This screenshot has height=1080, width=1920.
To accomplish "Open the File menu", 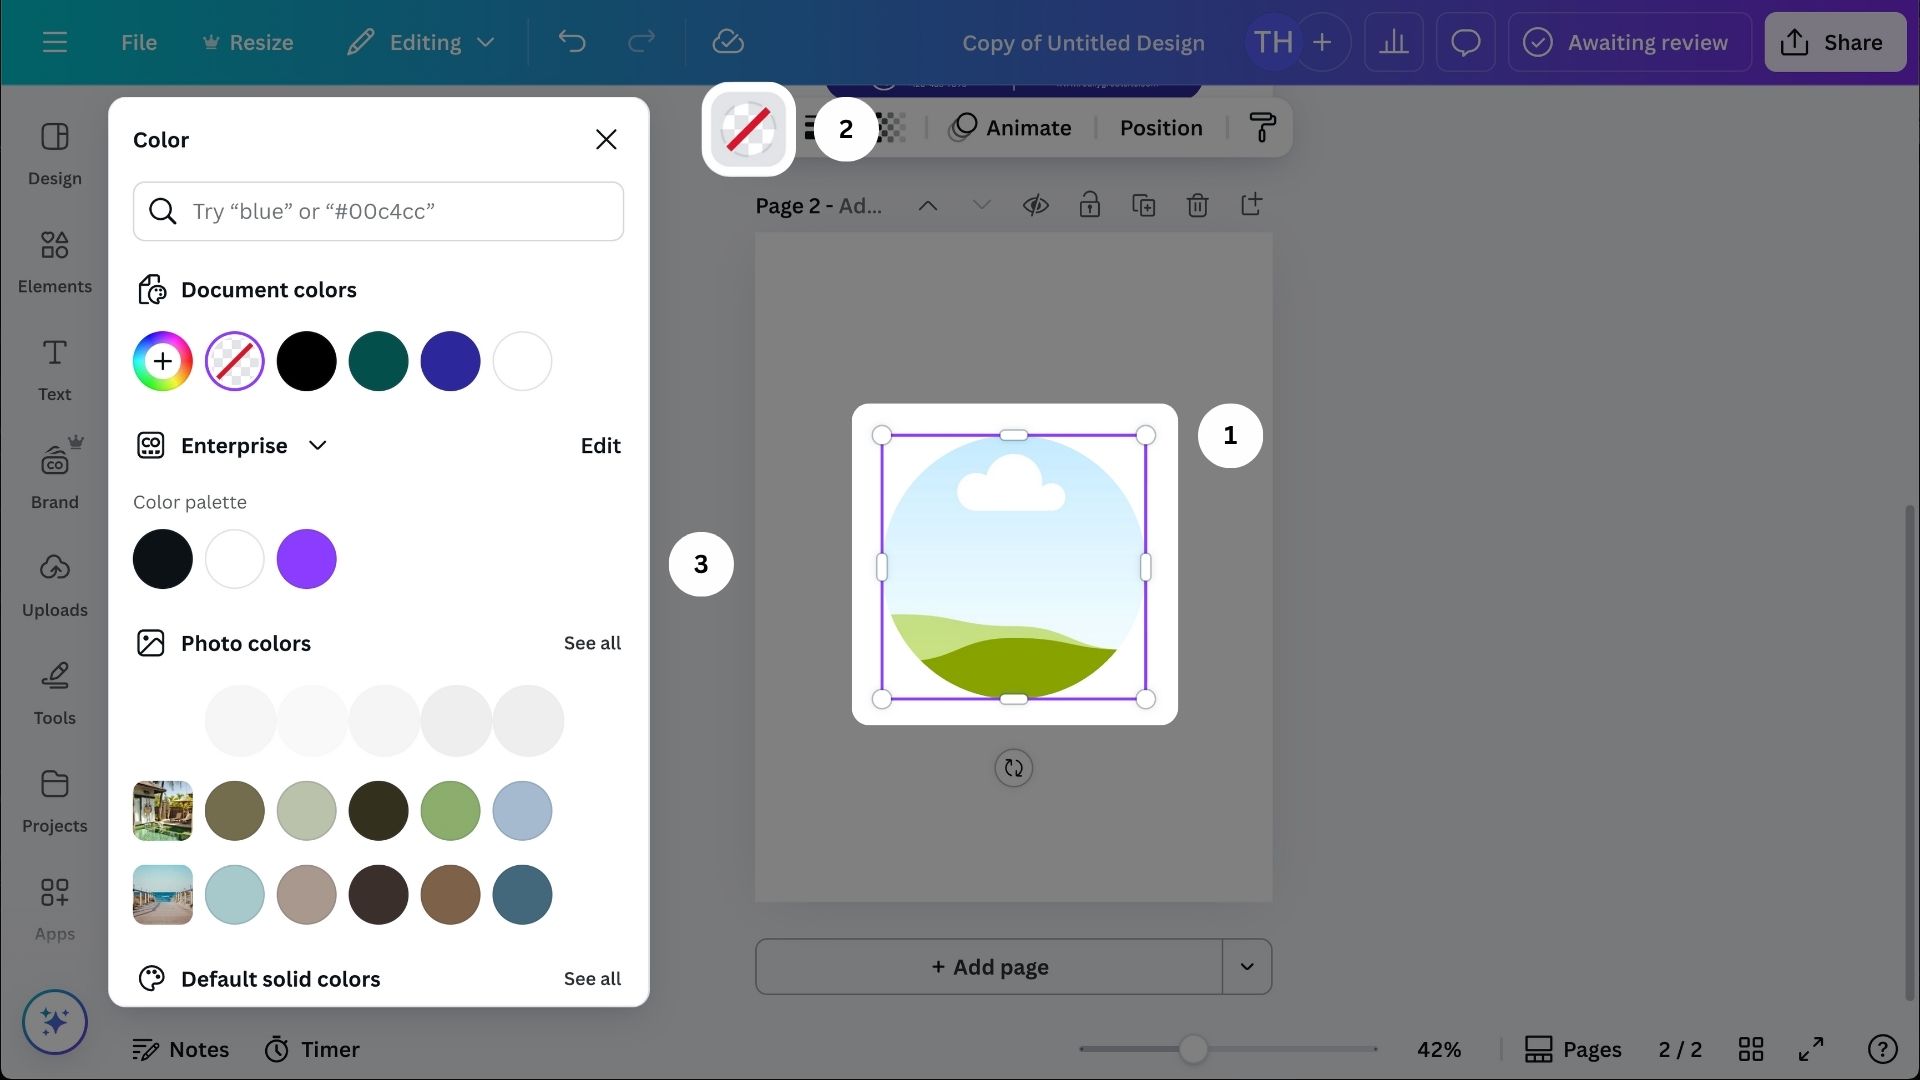I will pyautogui.click(x=138, y=42).
